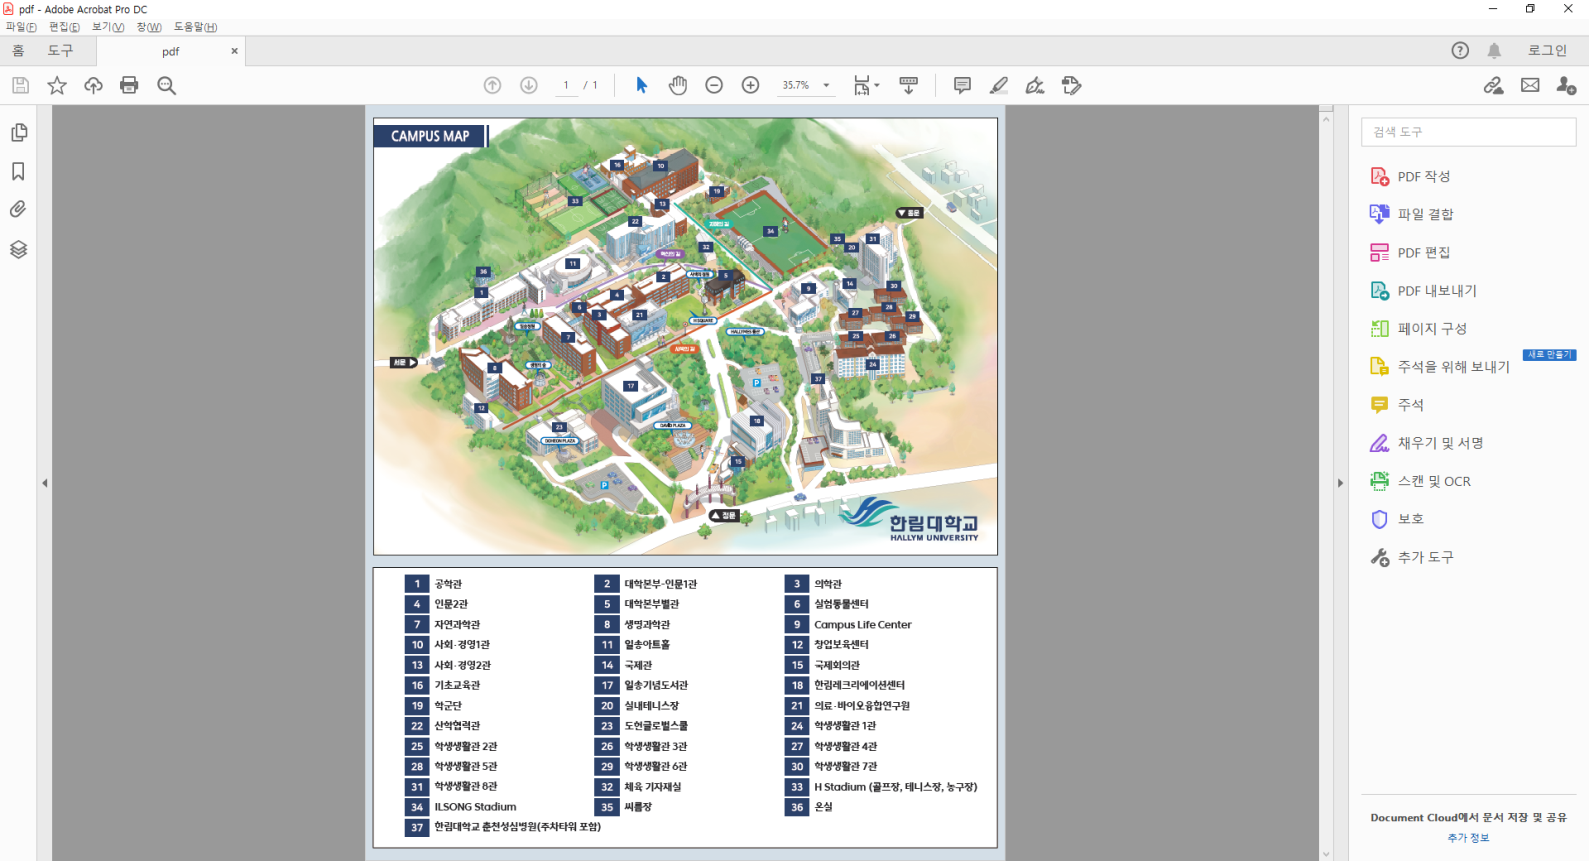1589x861 pixels.
Task: Share a link to the file
Action: pyautogui.click(x=1493, y=86)
